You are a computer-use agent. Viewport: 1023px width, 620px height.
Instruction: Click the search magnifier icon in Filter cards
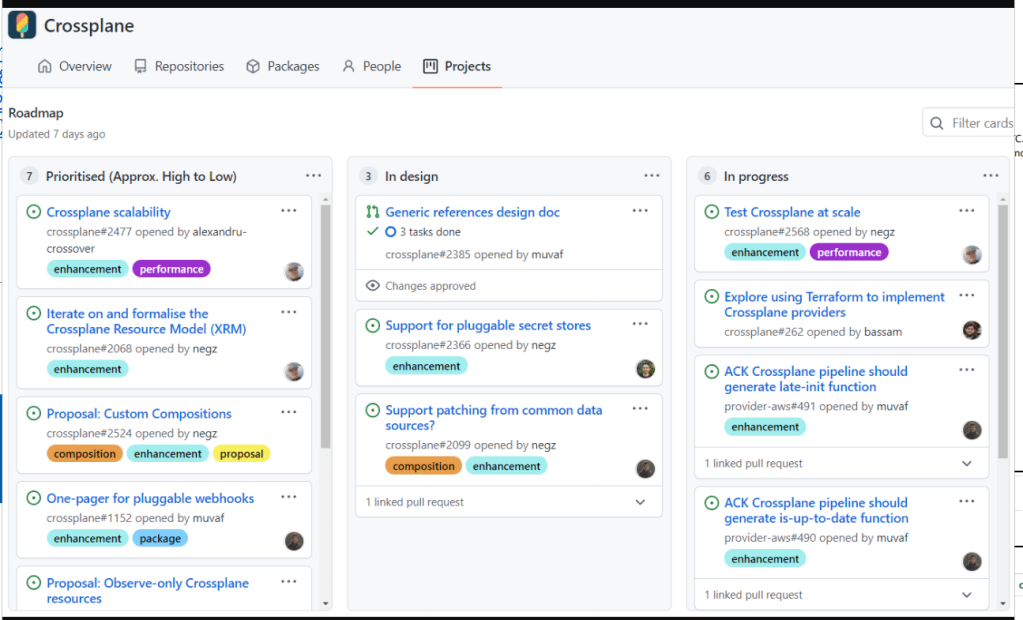tap(937, 123)
